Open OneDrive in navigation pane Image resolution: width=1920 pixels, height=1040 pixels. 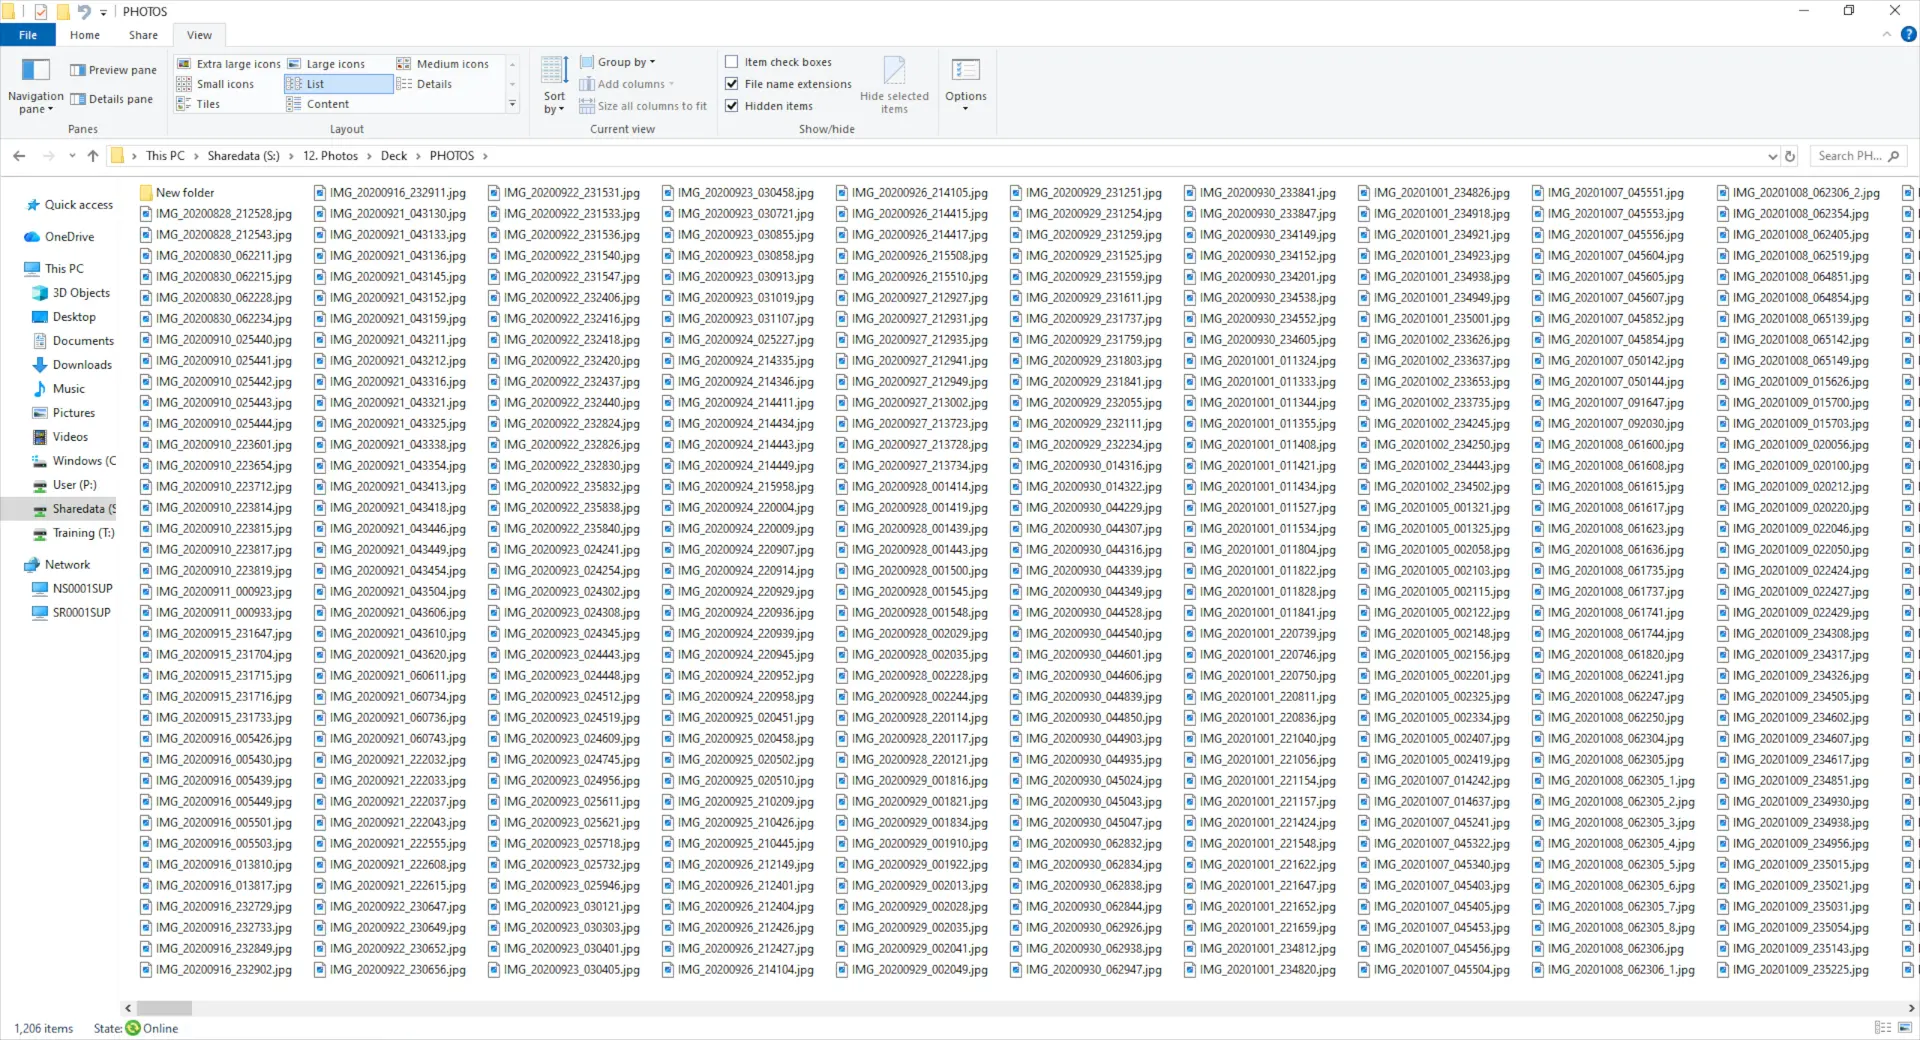pyautogui.click(x=59, y=237)
